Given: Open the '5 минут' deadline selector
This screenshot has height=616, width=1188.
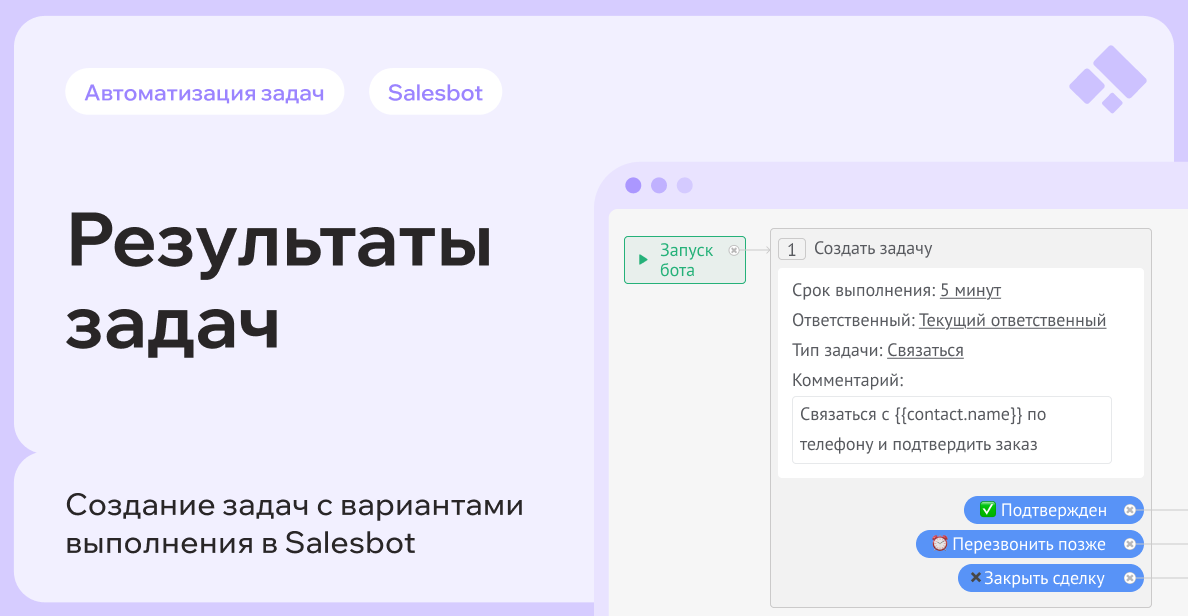Looking at the screenshot, I should coord(971,290).
